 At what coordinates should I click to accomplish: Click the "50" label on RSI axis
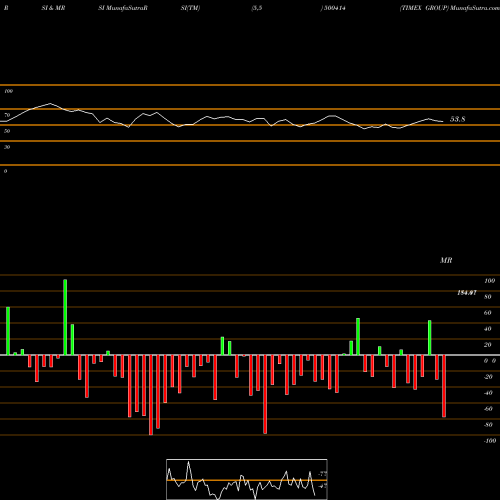(x=7, y=131)
